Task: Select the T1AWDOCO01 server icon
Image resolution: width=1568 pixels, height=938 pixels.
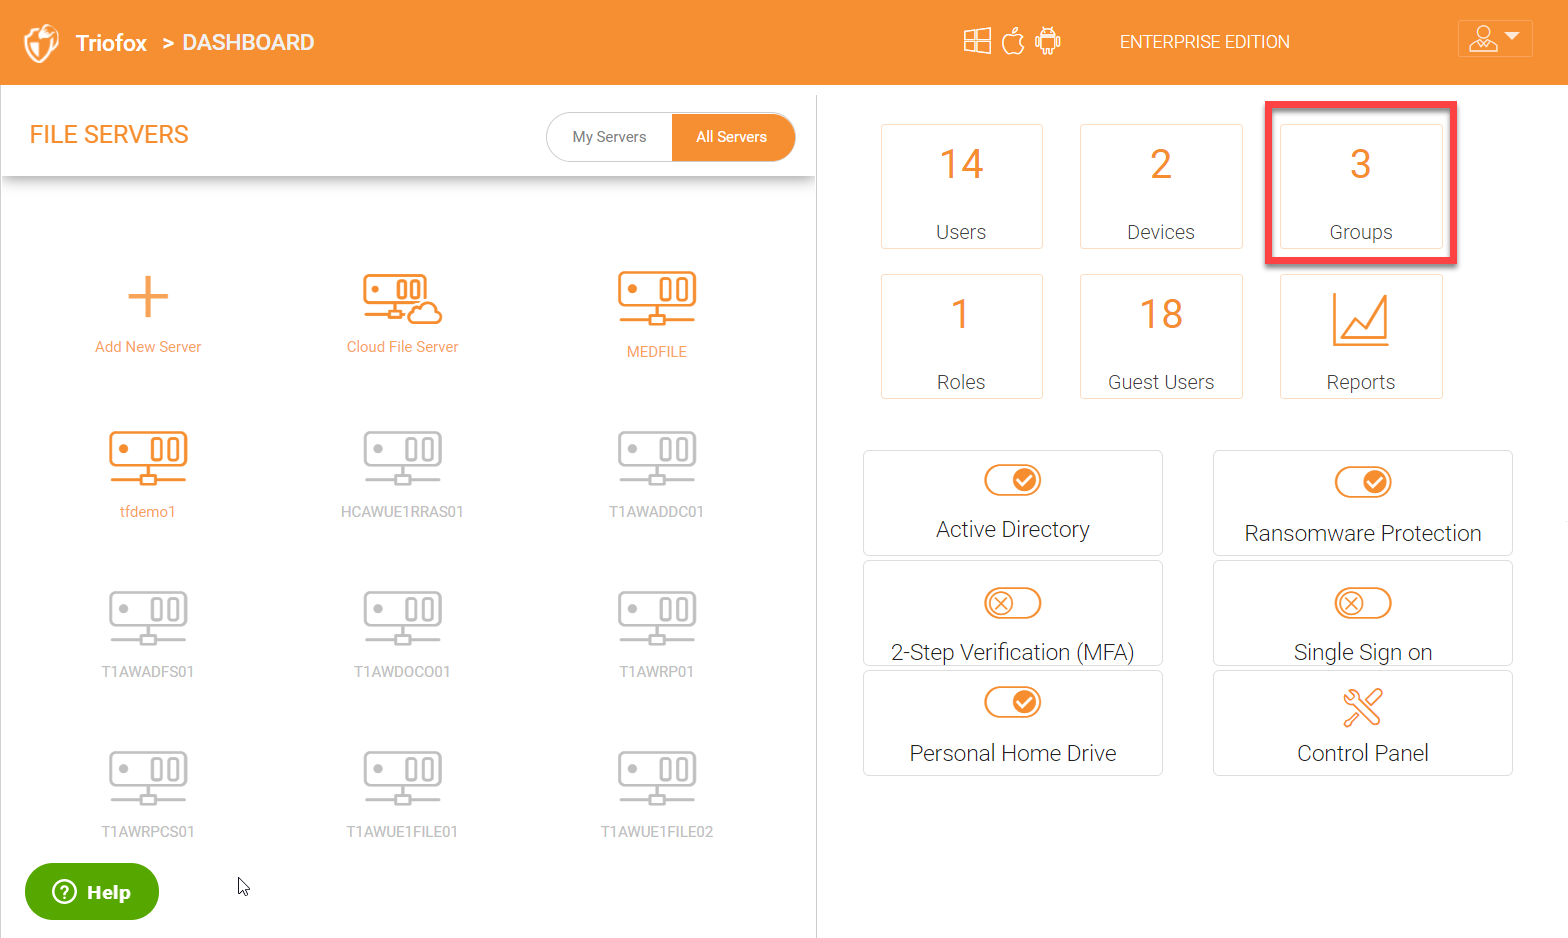Action: [x=402, y=618]
